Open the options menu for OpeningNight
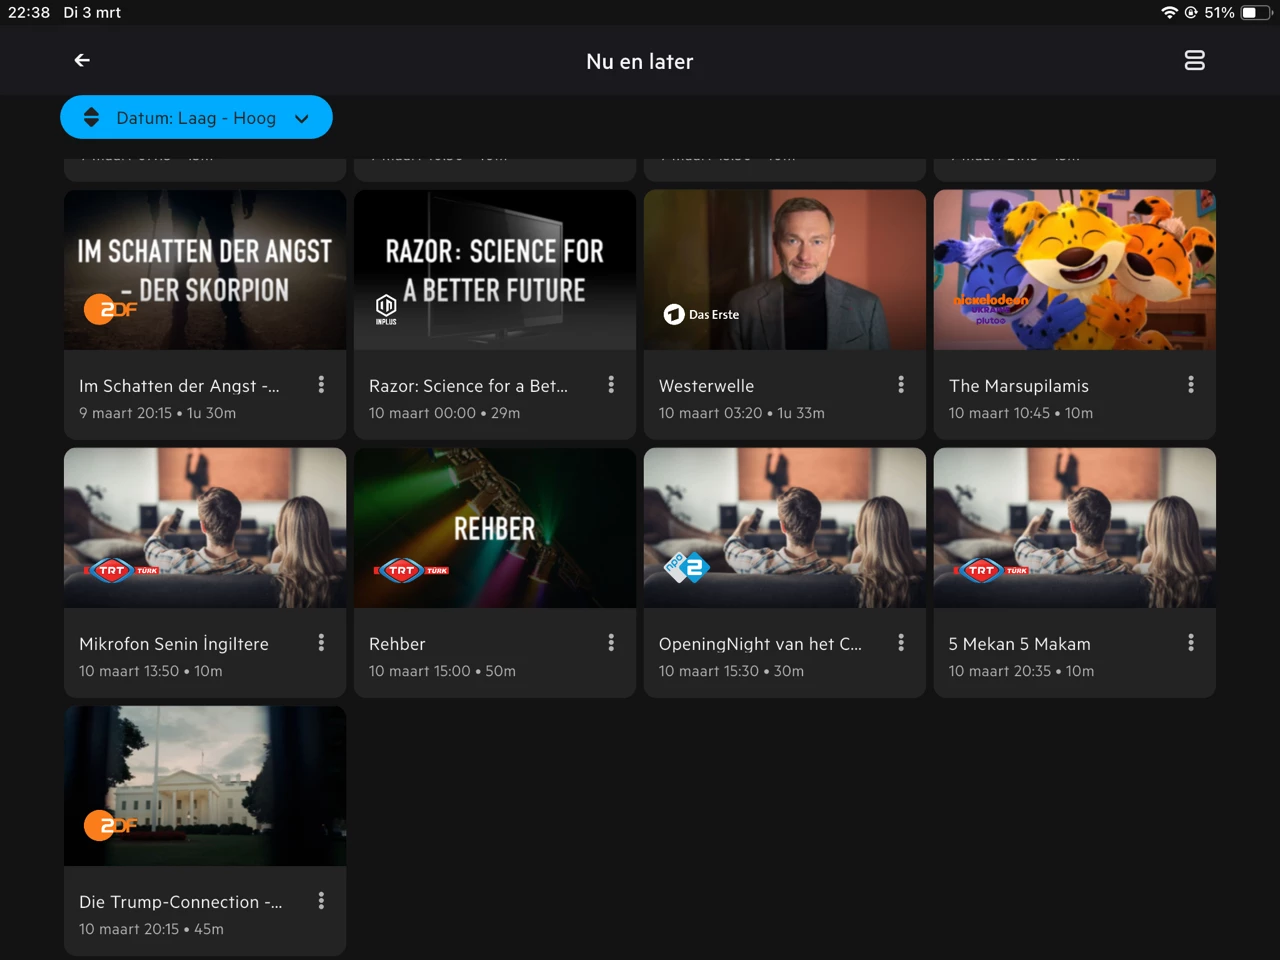Image resolution: width=1280 pixels, height=960 pixels. 901,643
